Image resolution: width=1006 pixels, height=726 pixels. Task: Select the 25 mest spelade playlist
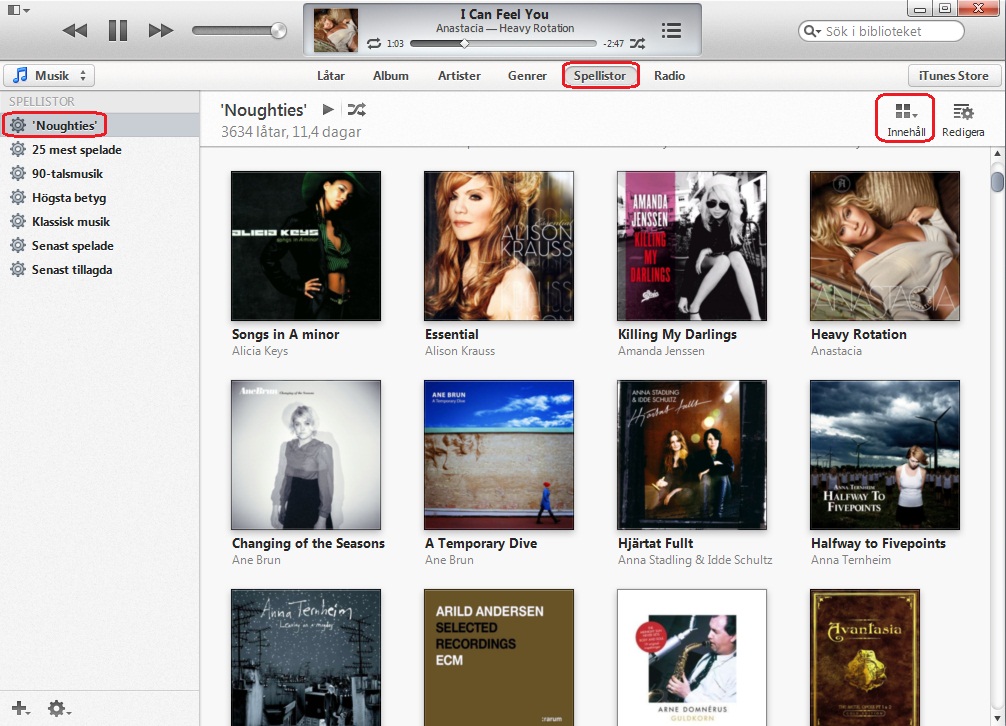pyautogui.click(x=99, y=149)
